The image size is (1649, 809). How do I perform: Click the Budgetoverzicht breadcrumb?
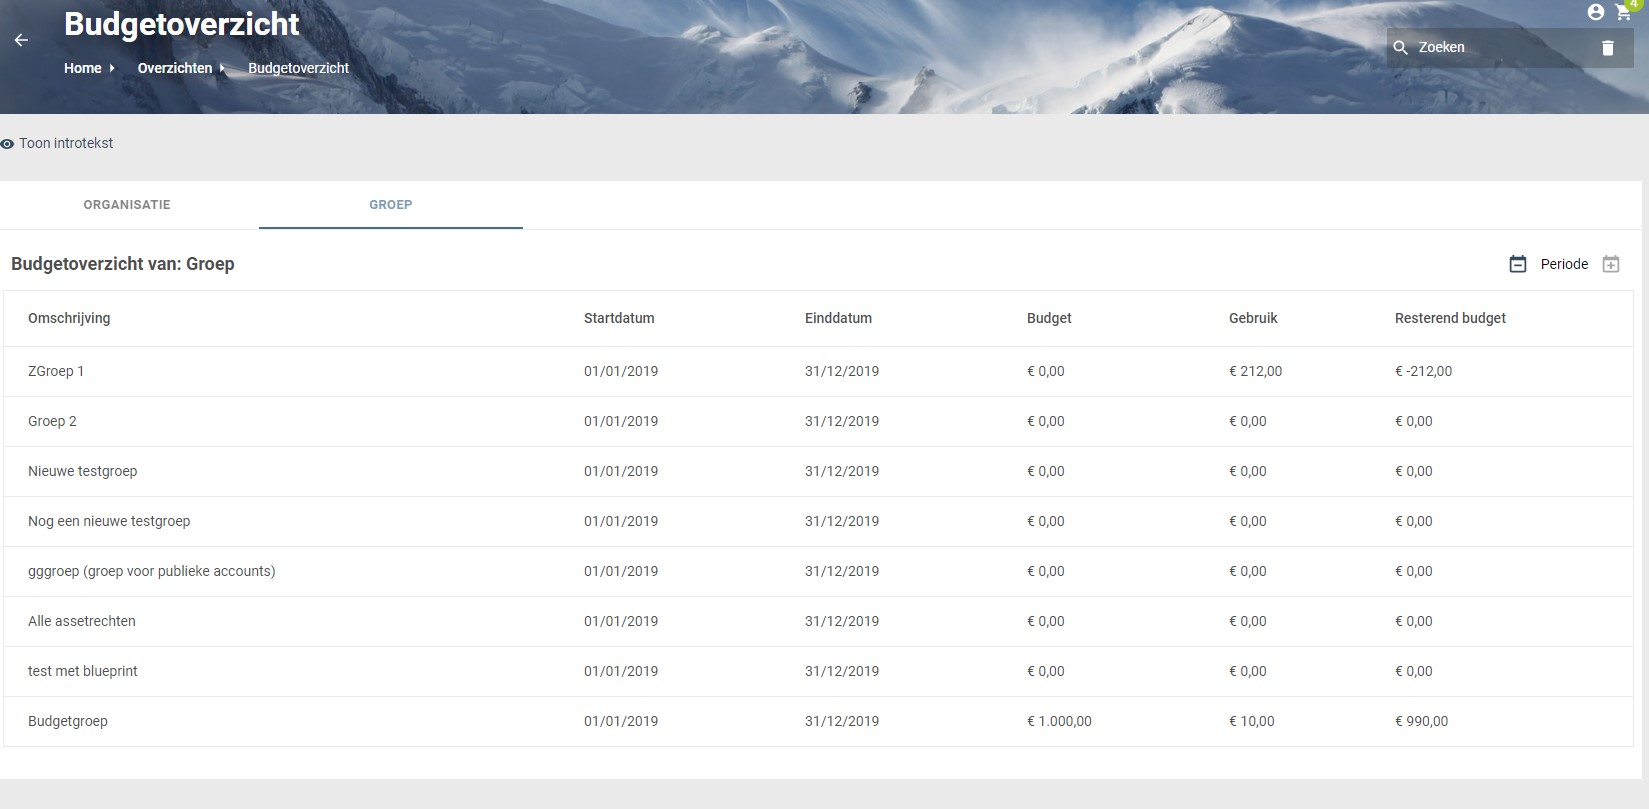(299, 68)
